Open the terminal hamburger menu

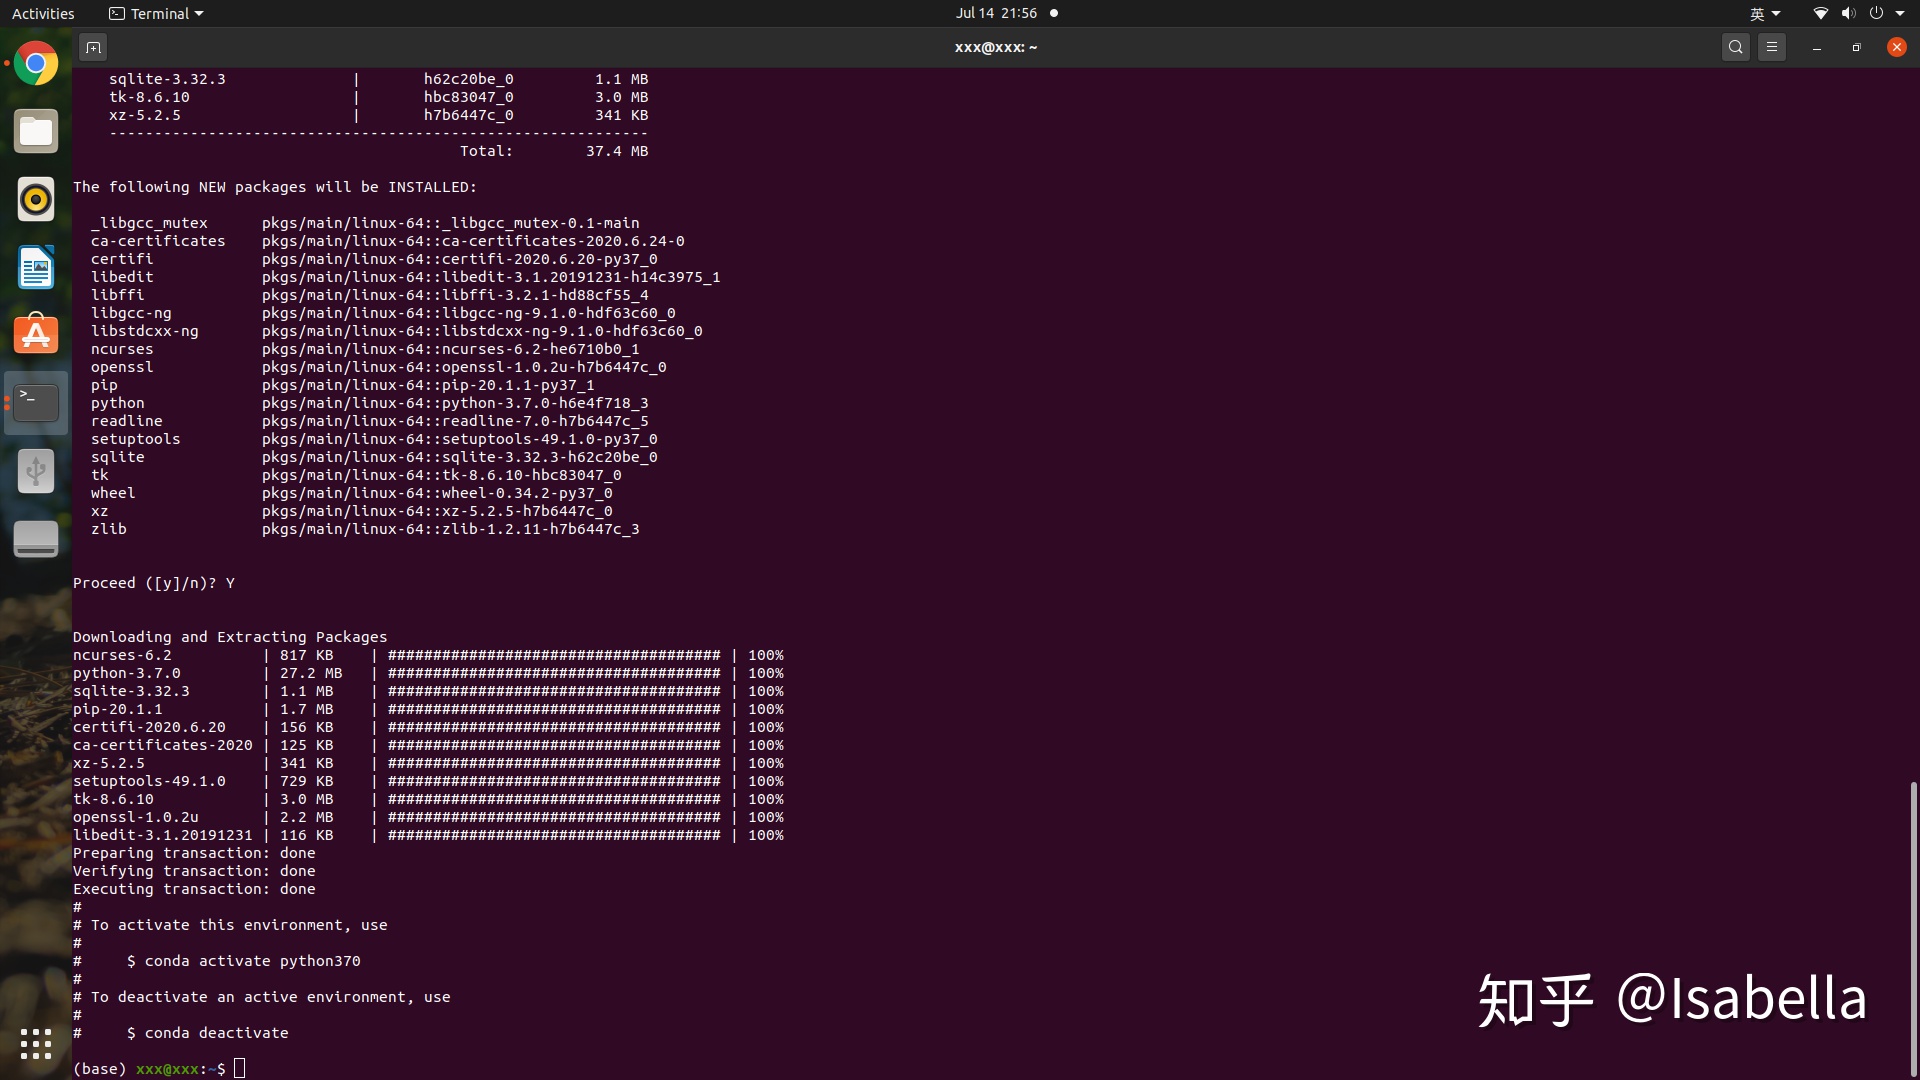(1772, 47)
